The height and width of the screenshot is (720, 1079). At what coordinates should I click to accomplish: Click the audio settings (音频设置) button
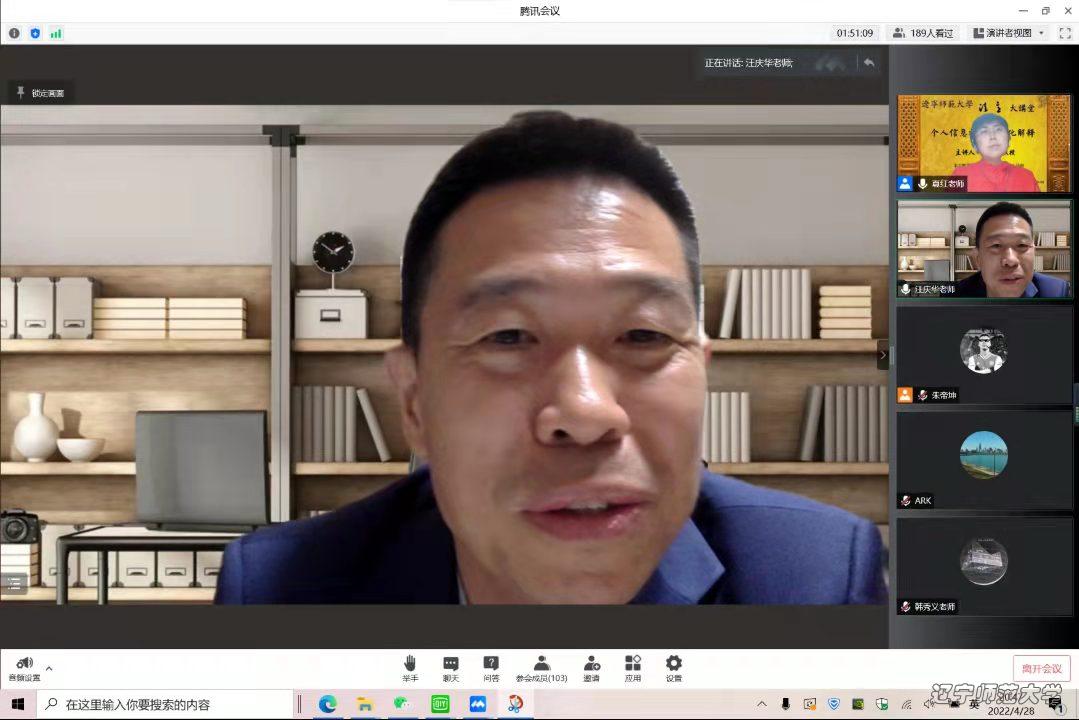click(x=24, y=668)
